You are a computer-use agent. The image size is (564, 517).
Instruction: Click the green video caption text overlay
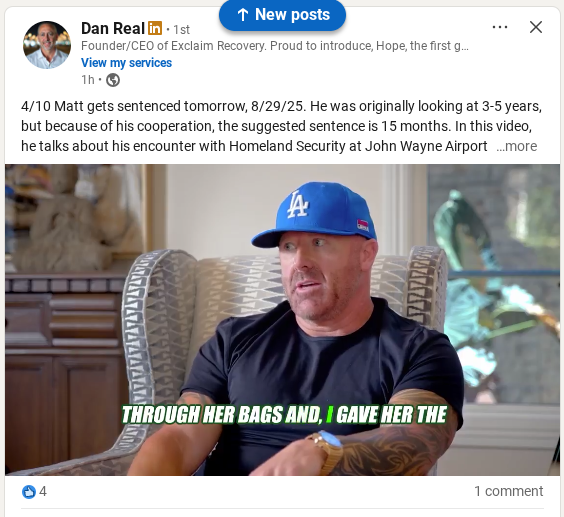click(x=284, y=414)
